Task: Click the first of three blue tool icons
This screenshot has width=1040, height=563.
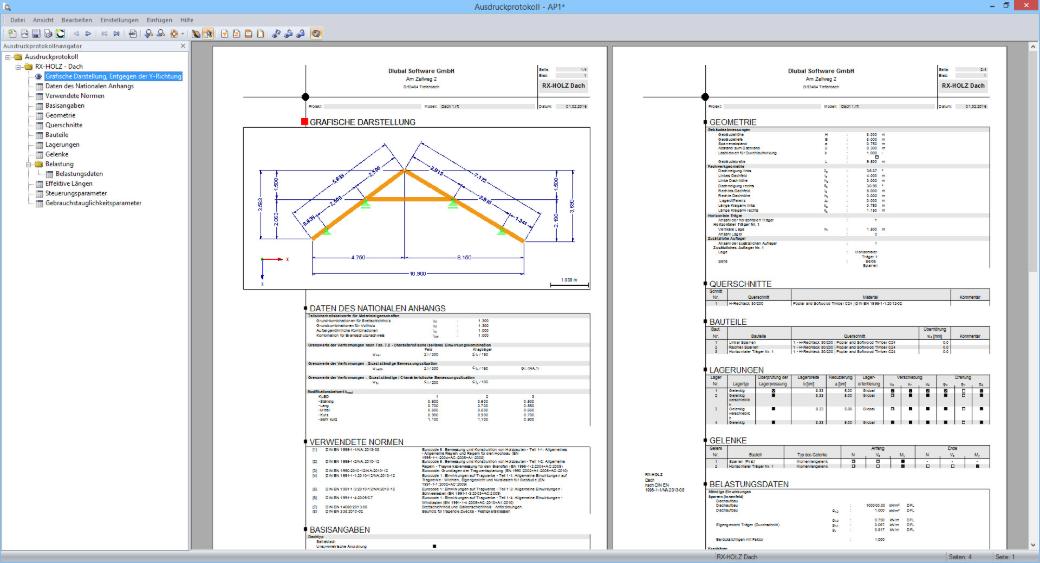Action: pos(277,33)
